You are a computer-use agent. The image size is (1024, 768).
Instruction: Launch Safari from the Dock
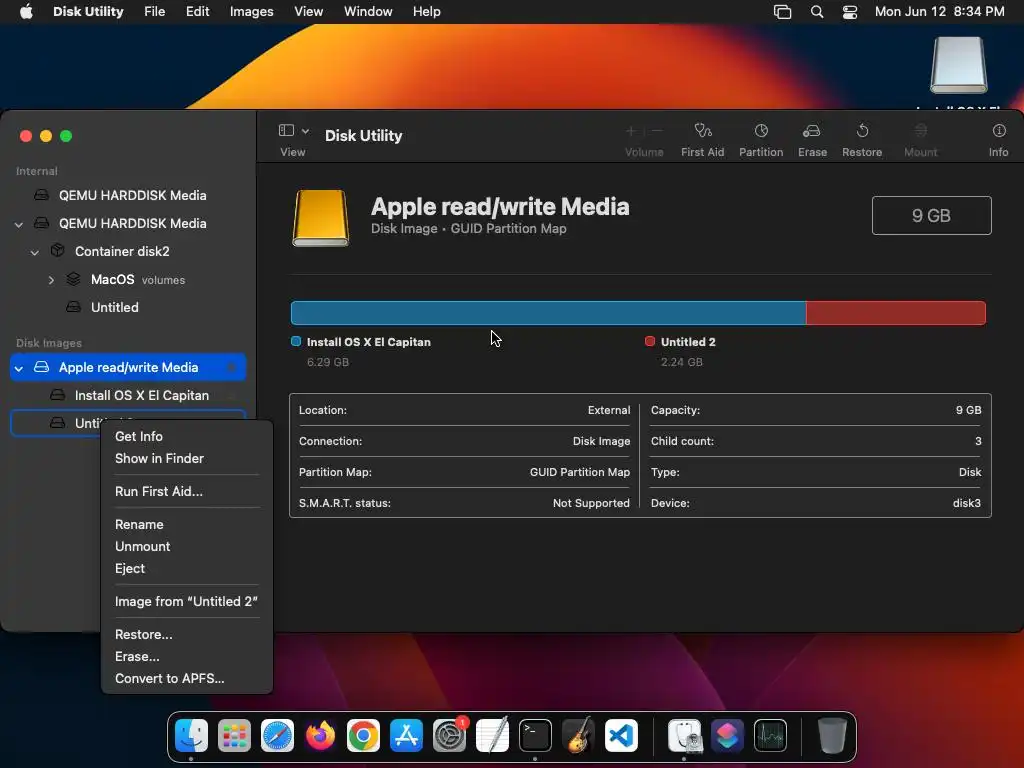(278, 736)
